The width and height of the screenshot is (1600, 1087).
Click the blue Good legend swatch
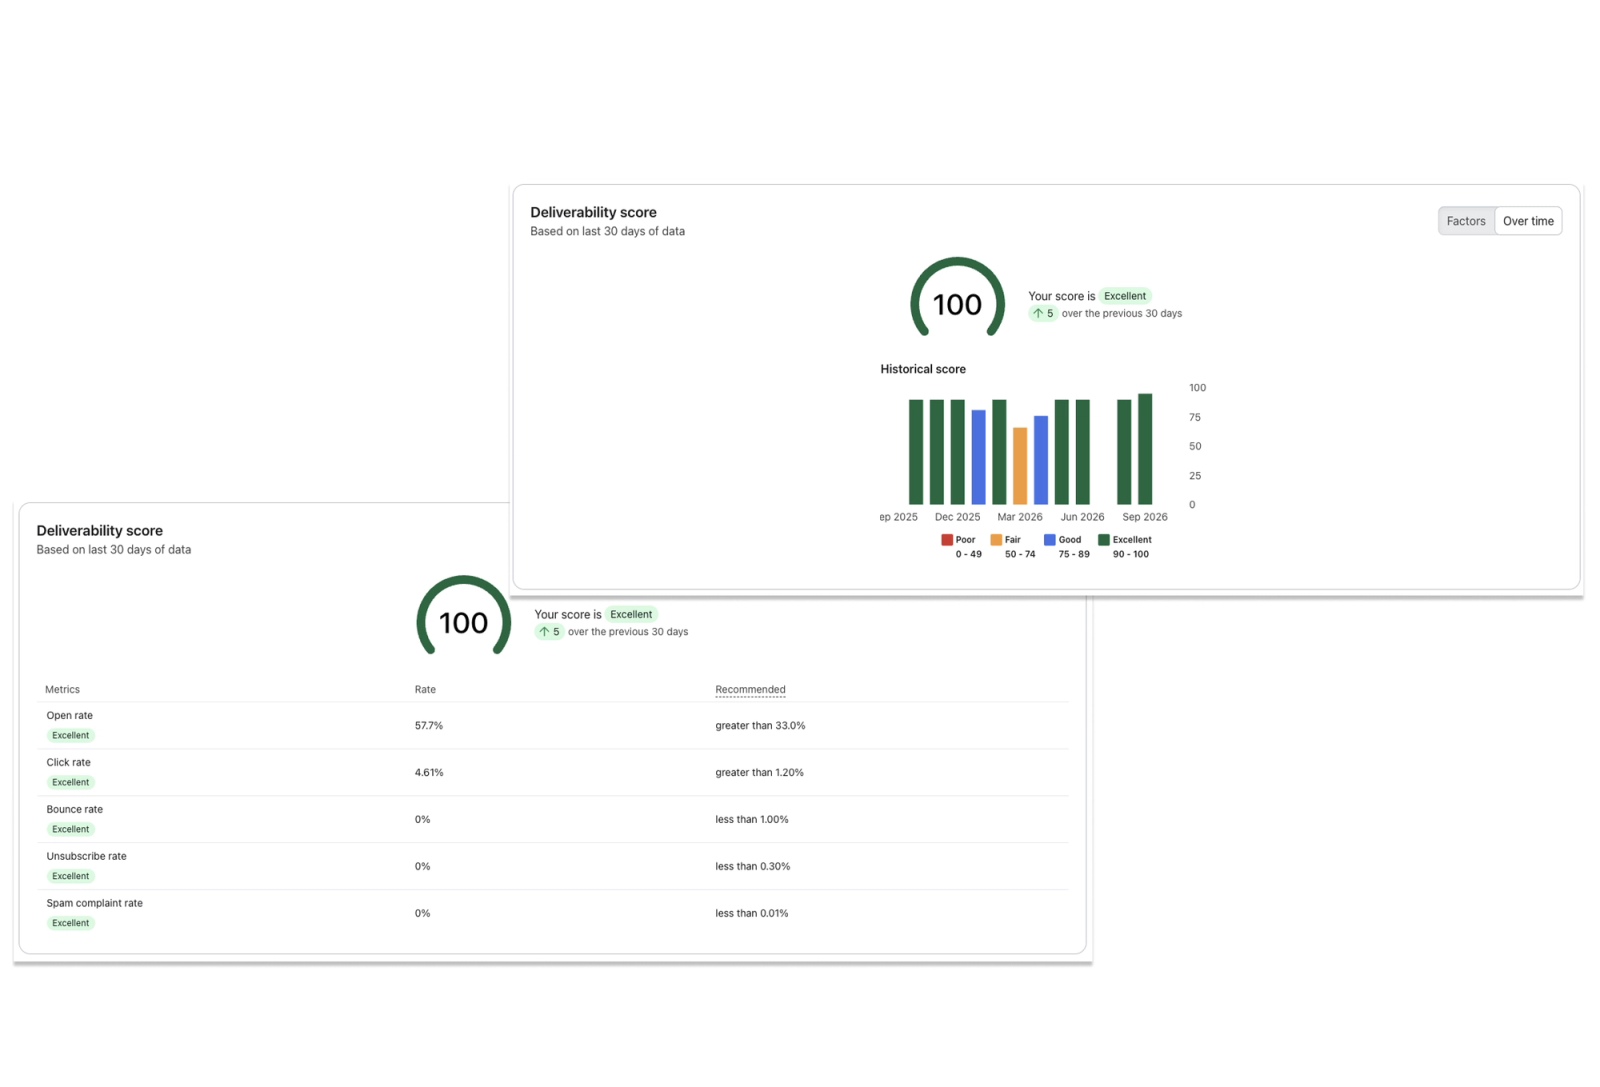pos(1050,539)
